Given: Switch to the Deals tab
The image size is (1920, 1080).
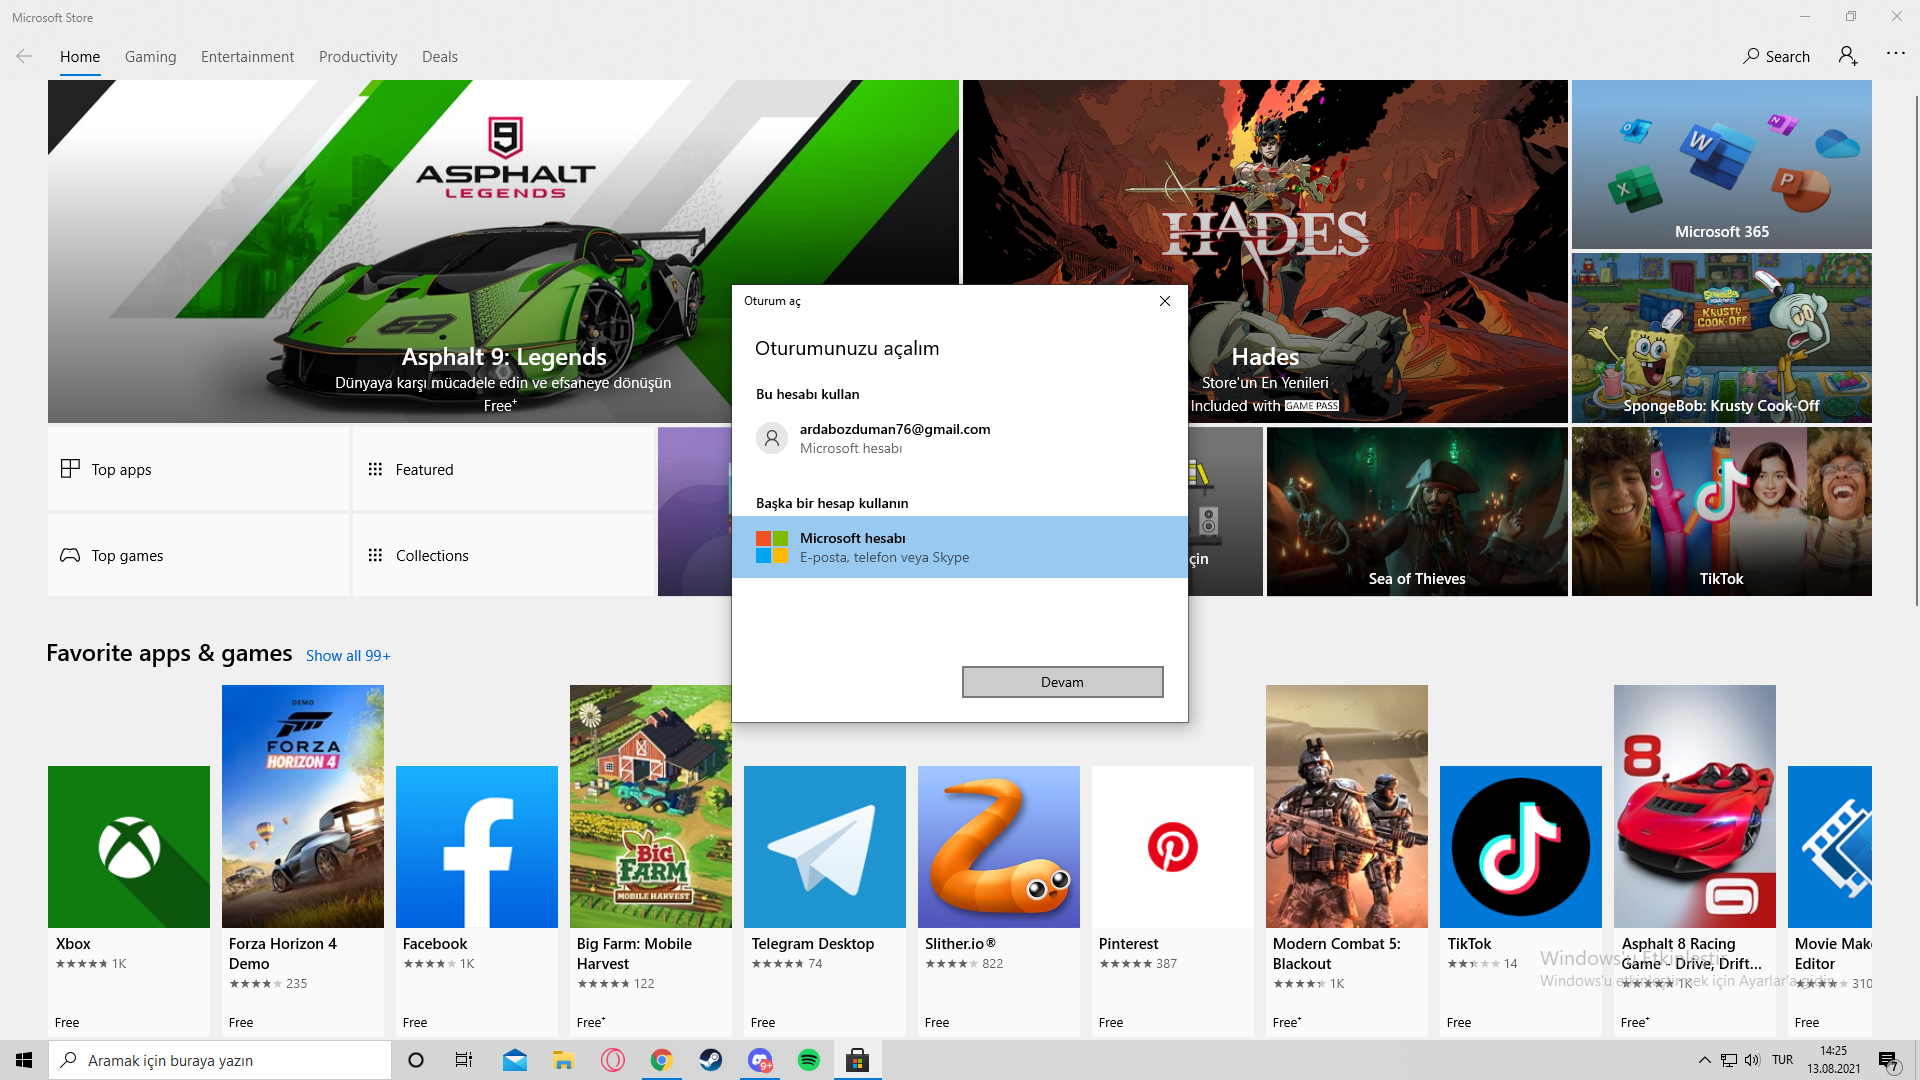Looking at the screenshot, I should point(439,57).
